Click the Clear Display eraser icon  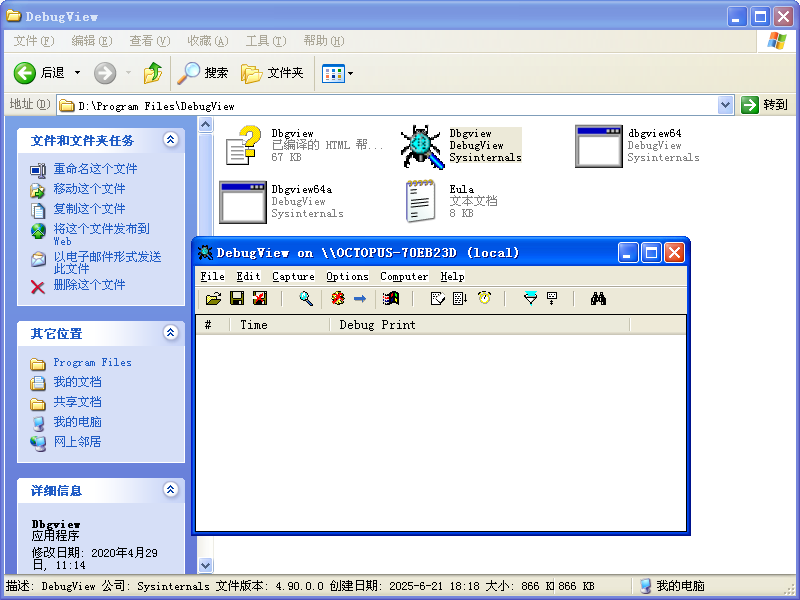[437, 298]
